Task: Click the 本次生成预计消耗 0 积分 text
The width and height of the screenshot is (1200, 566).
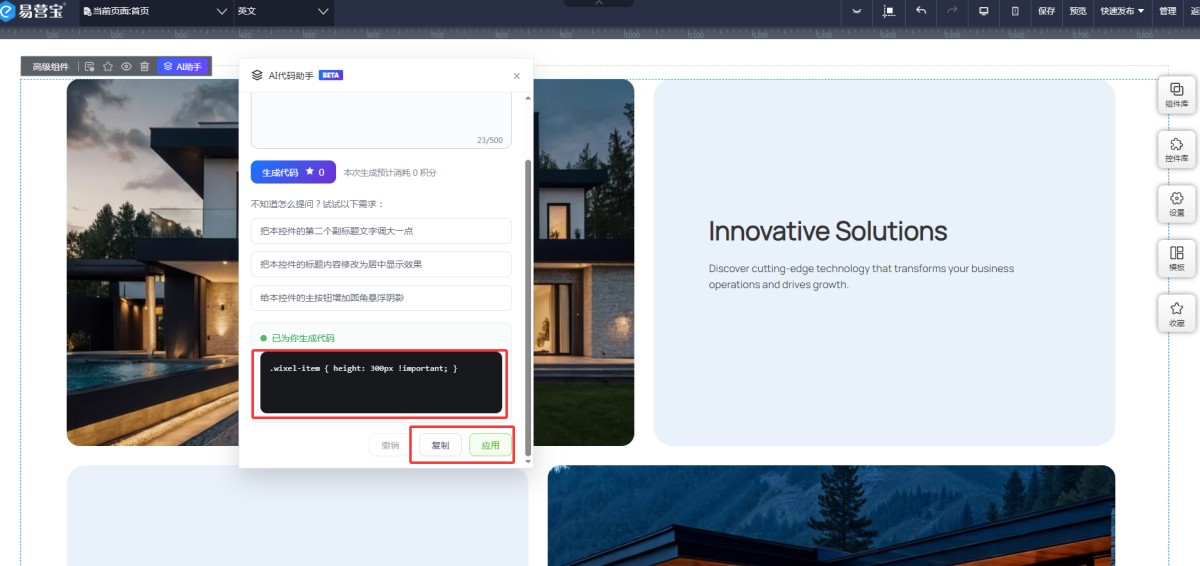Action: (390, 173)
